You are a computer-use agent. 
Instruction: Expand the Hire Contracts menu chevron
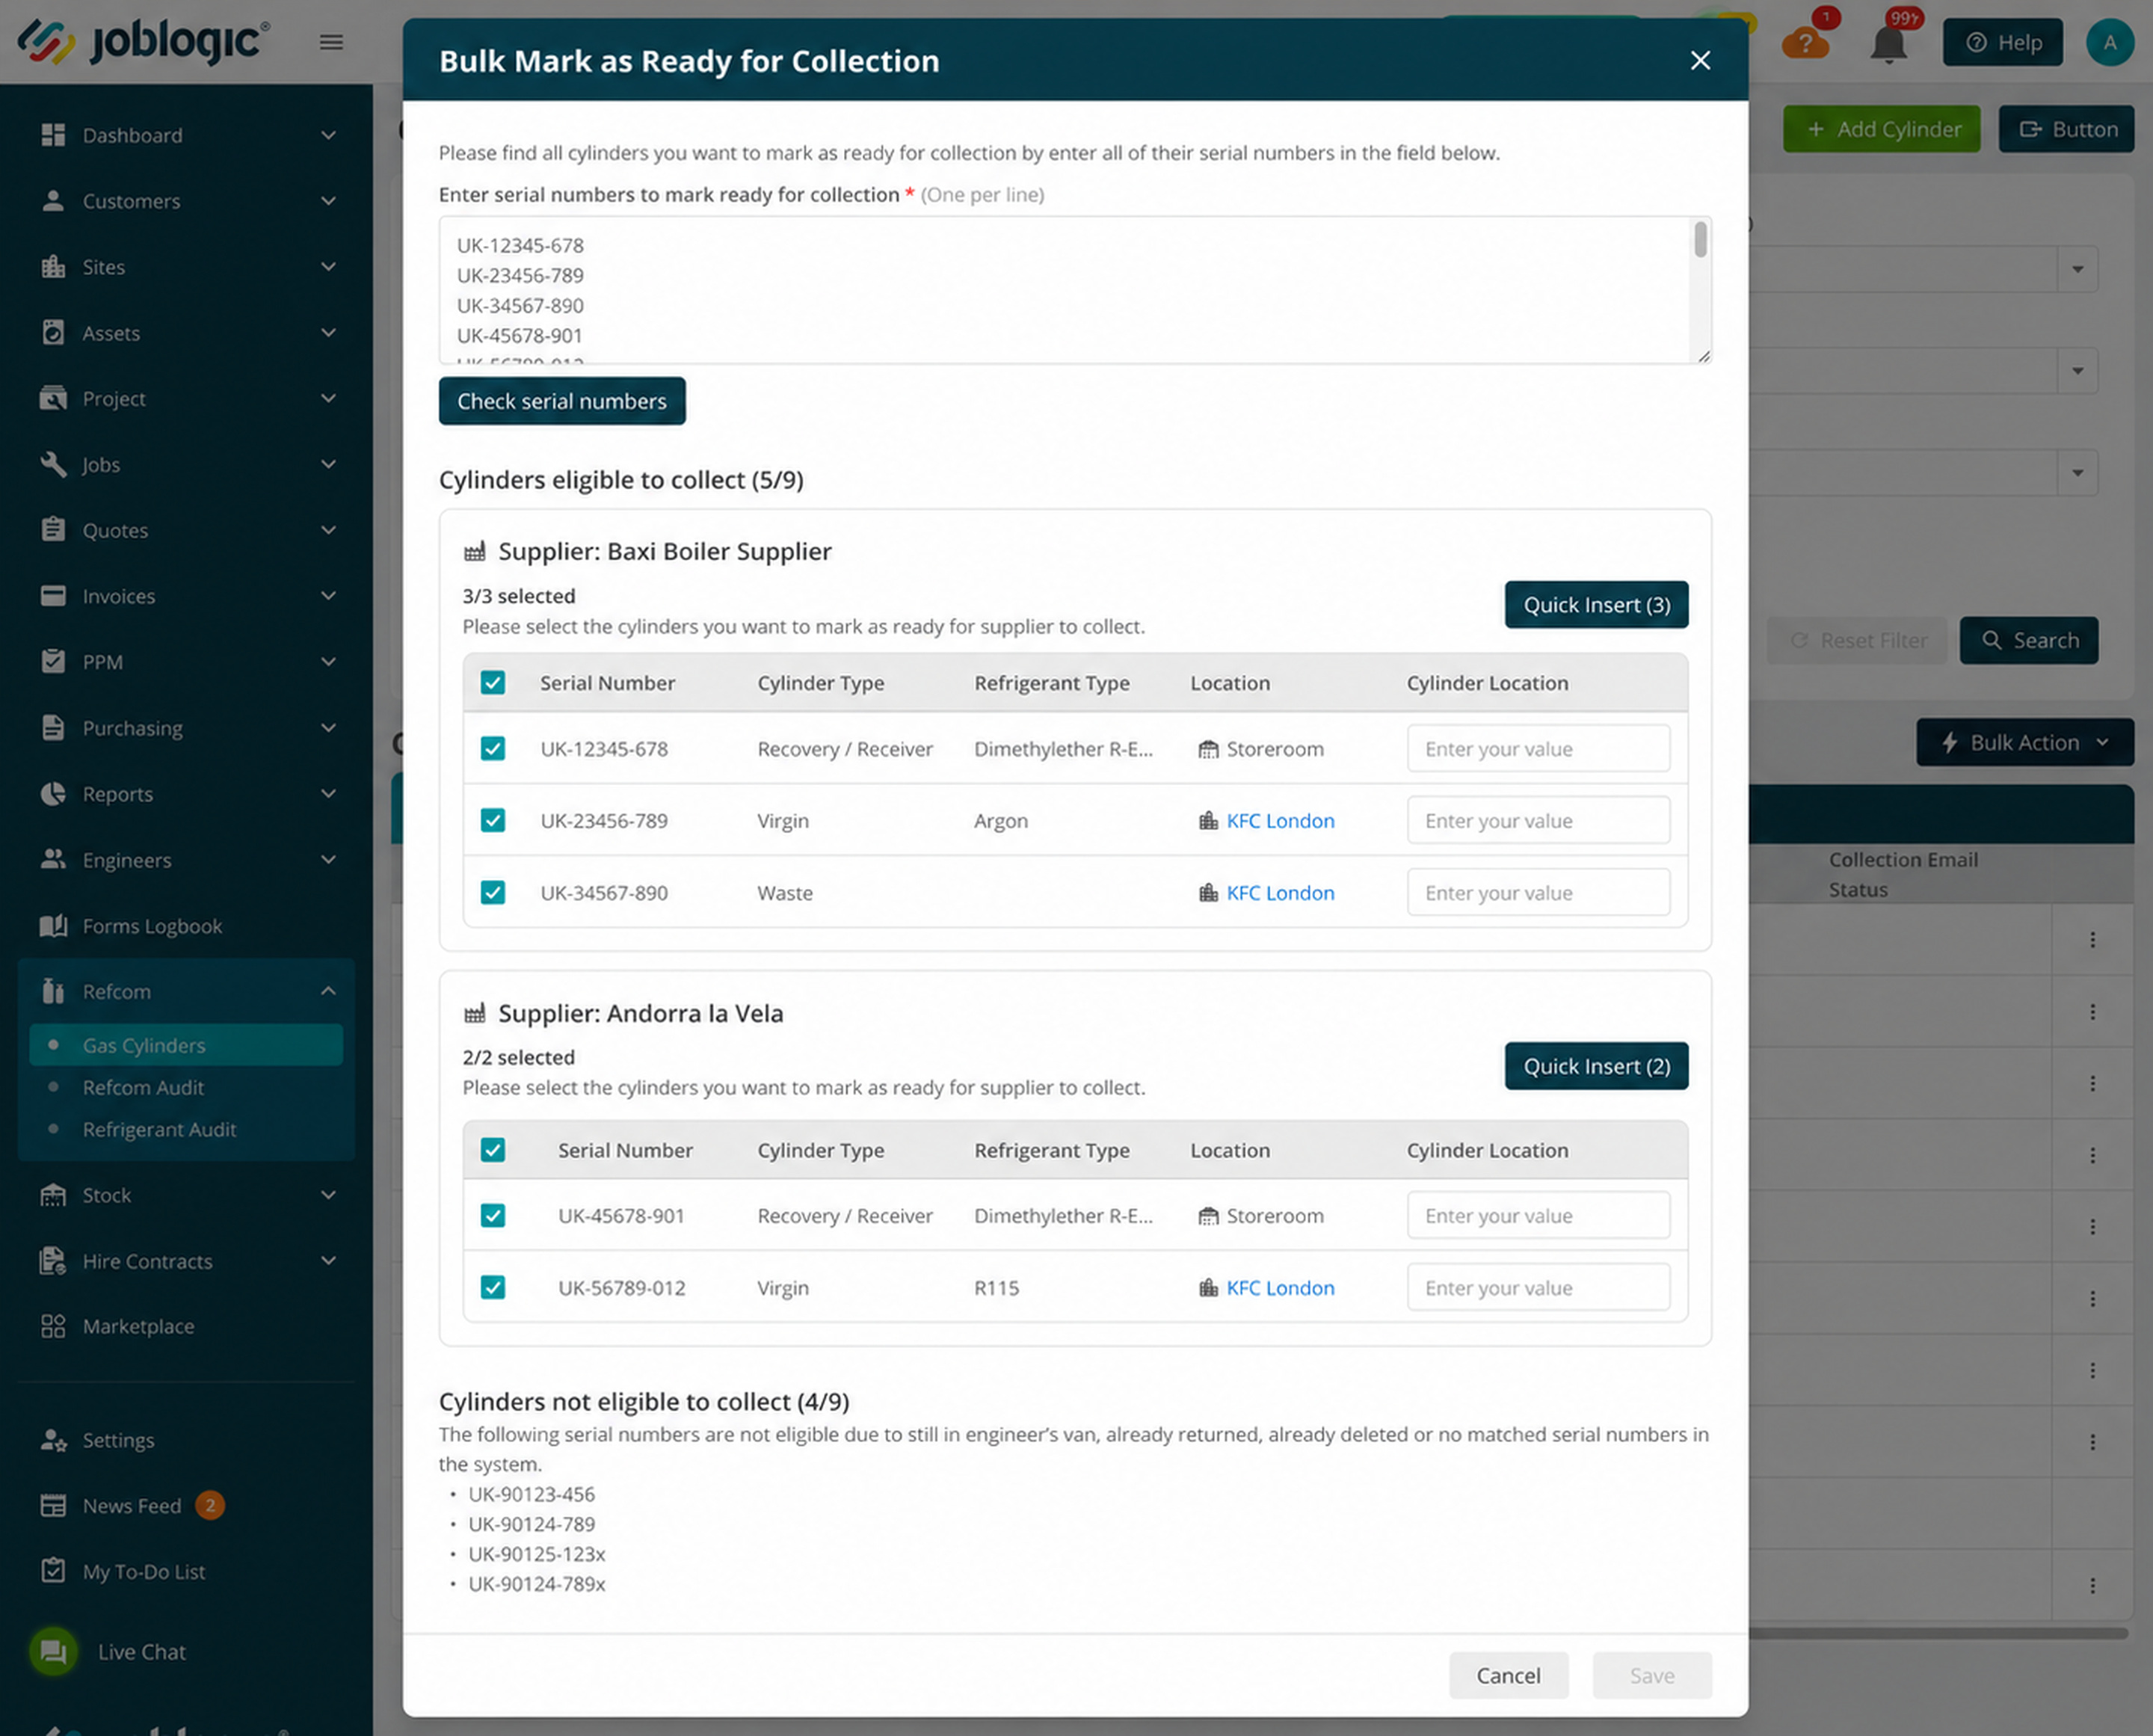coord(328,1261)
